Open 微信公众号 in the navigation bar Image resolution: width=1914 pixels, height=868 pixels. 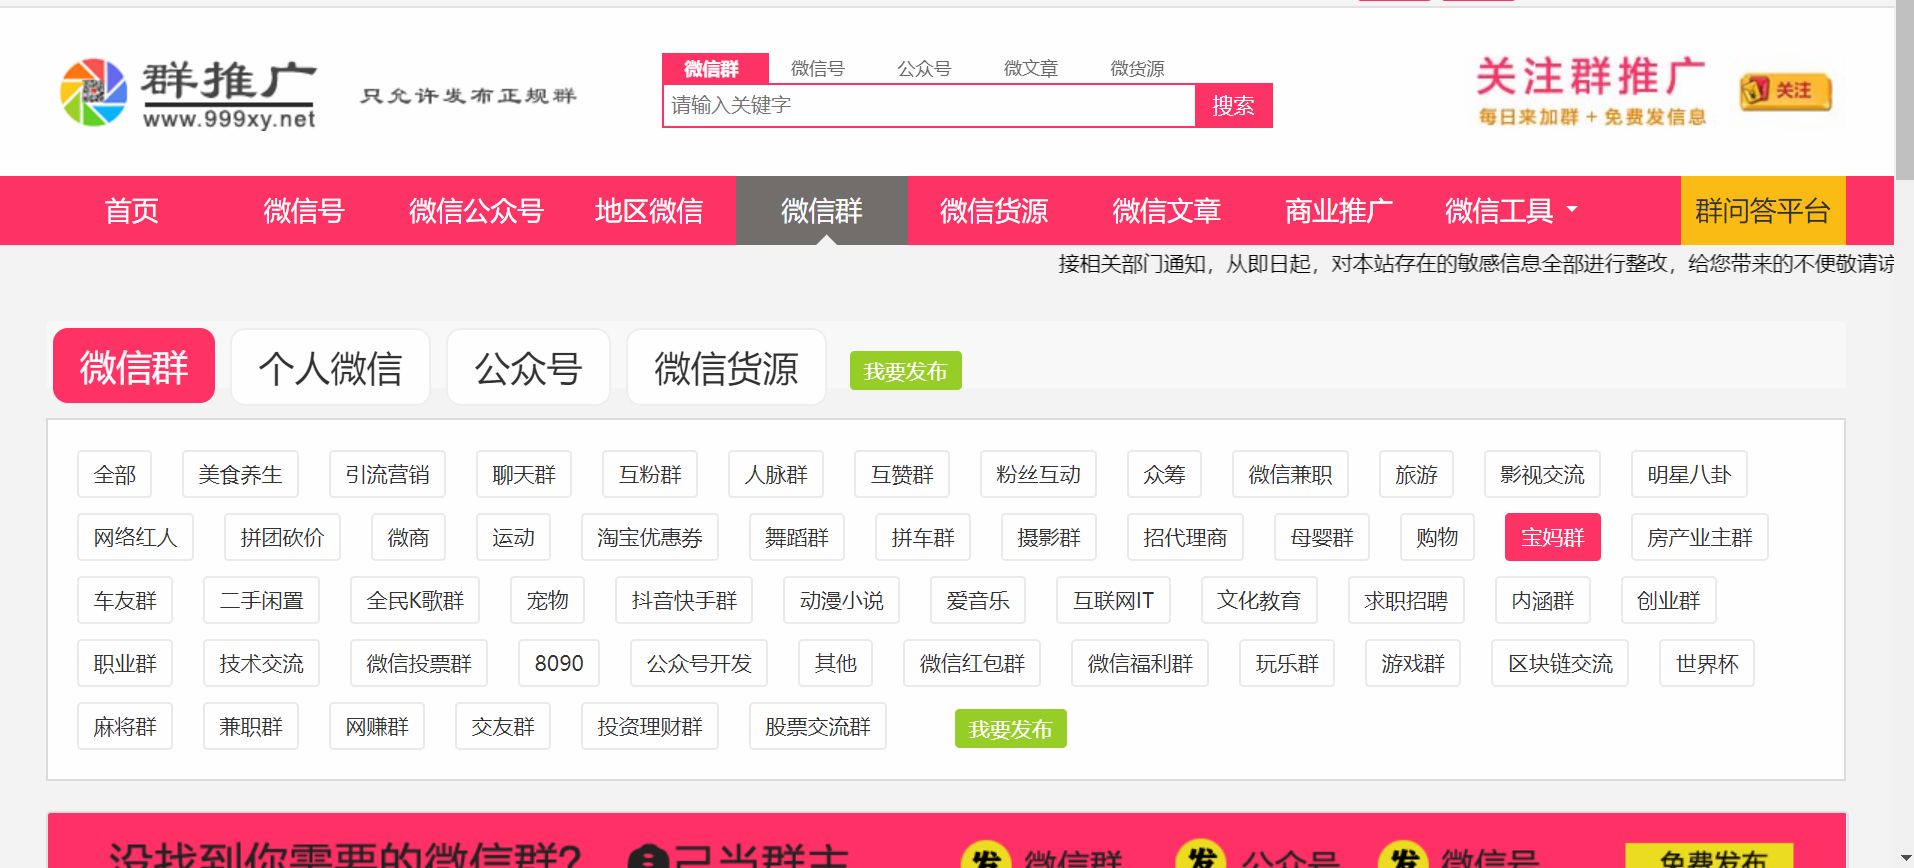pos(476,210)
